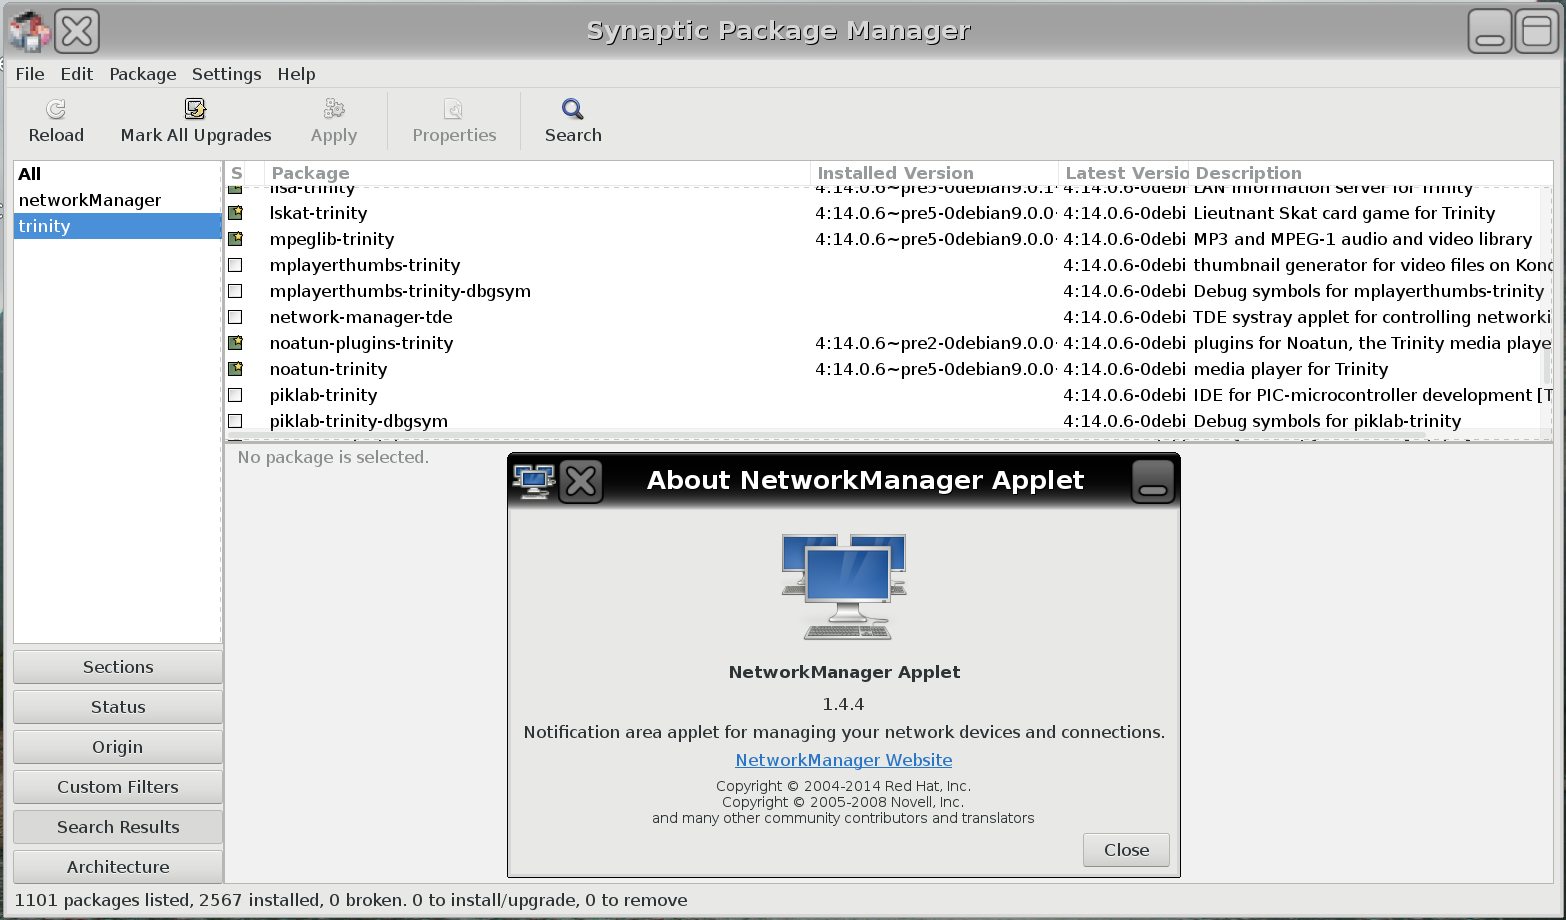The image size is (1566, 920).
Task: Toggle status box for noatun-plugins-trinity
Action: coord(236,343)
